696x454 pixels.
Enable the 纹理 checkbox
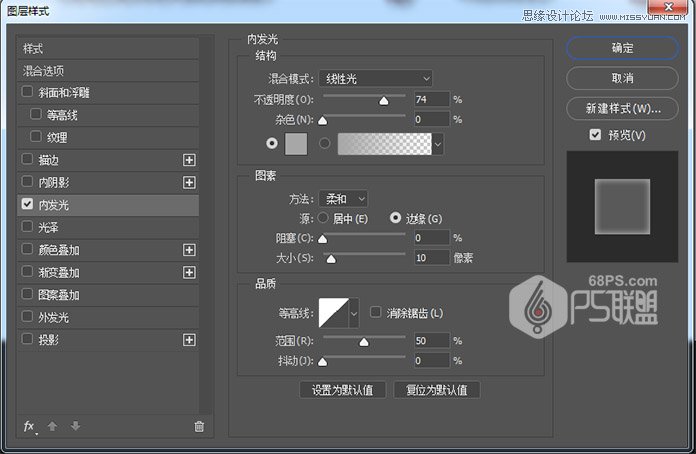[36, 136]
